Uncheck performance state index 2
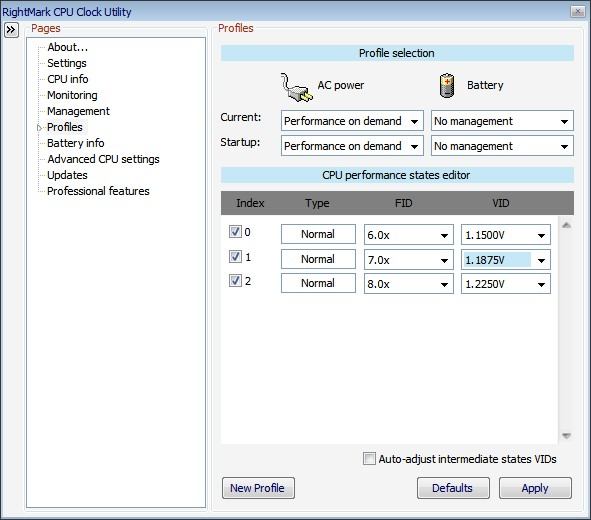Screen dimensions: 591x520 point(235,280)
